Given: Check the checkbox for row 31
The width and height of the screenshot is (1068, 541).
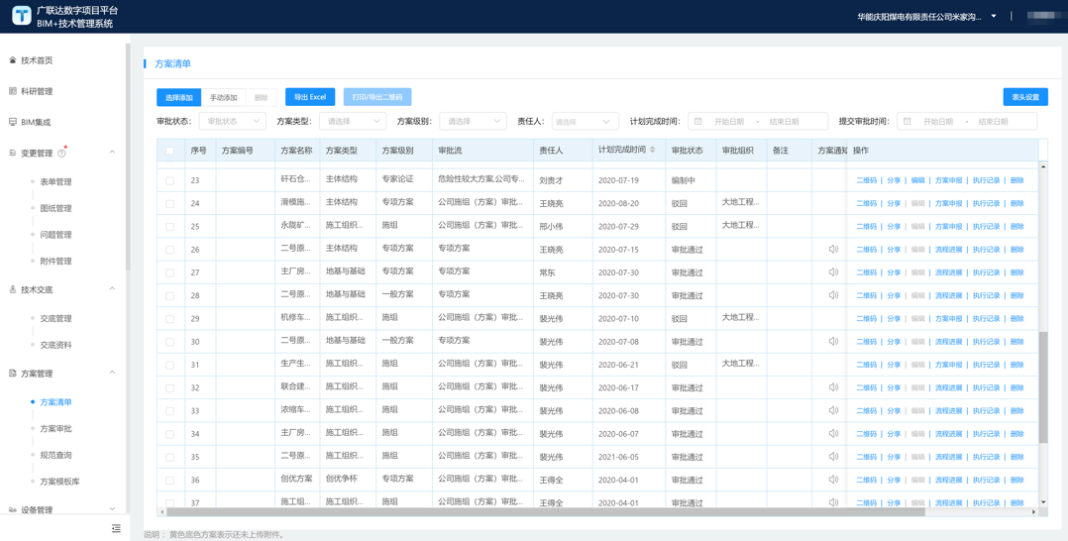Looking at the screenshot, I should pyautogui.click(x=170, y=365).
